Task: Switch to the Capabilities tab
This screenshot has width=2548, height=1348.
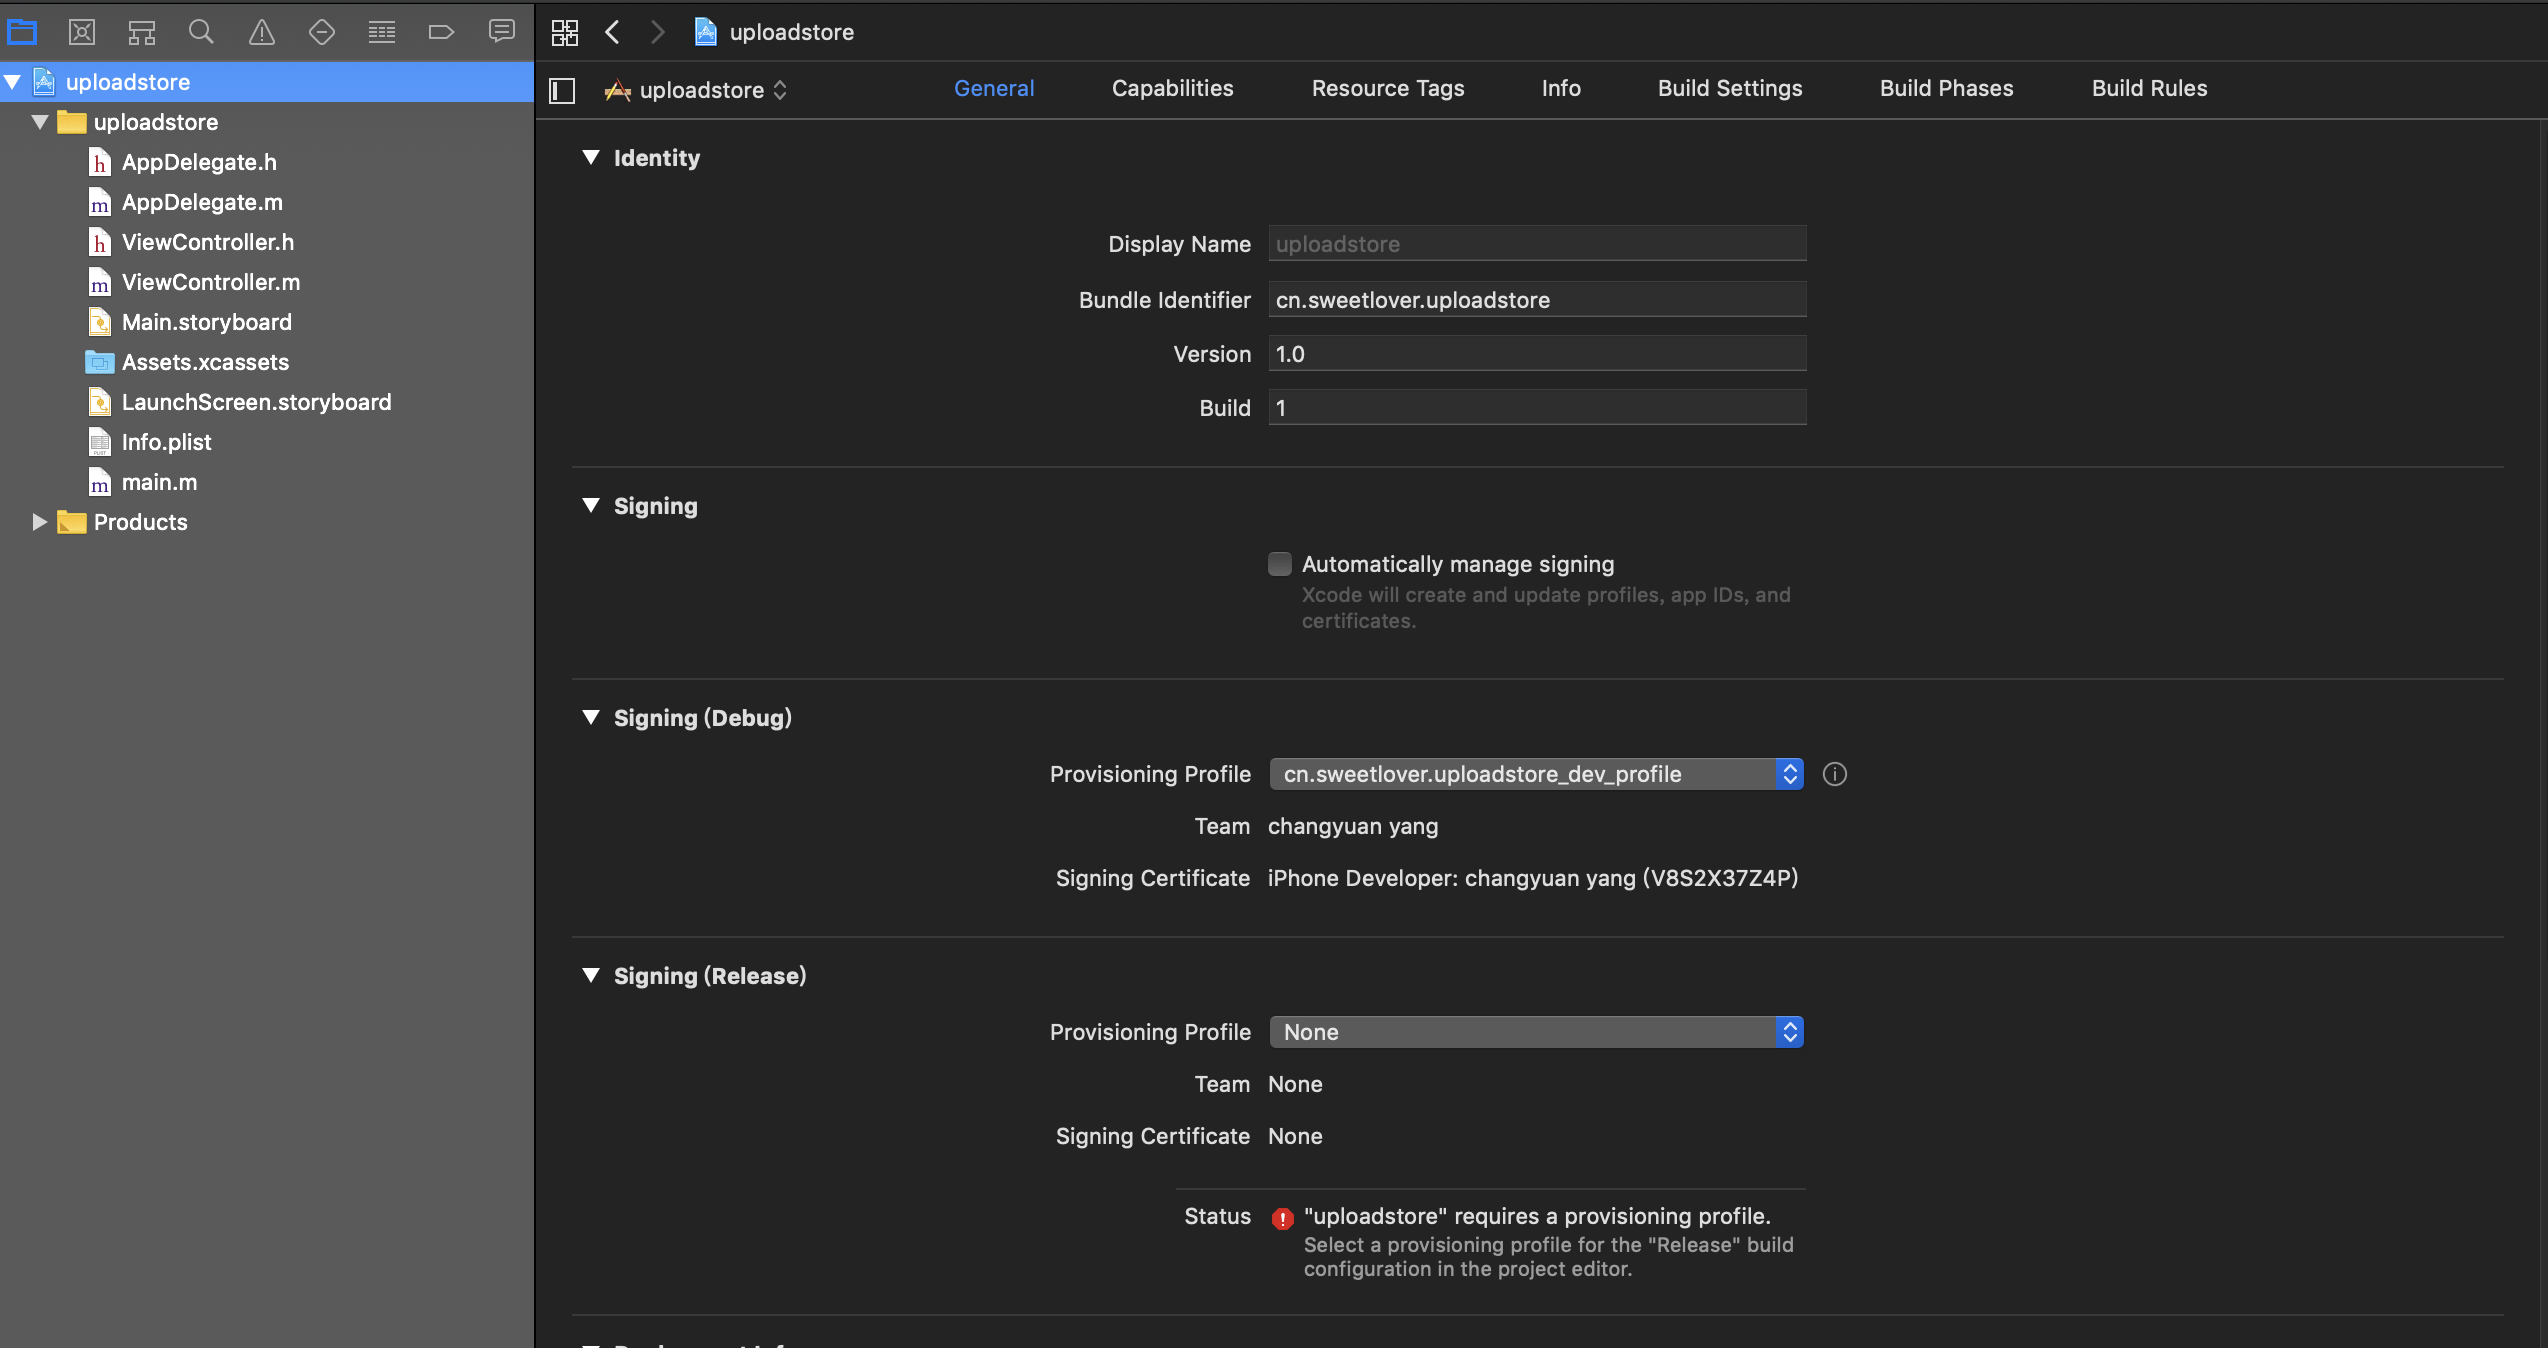Action: pyautogui.click(x=1172, y=88)
